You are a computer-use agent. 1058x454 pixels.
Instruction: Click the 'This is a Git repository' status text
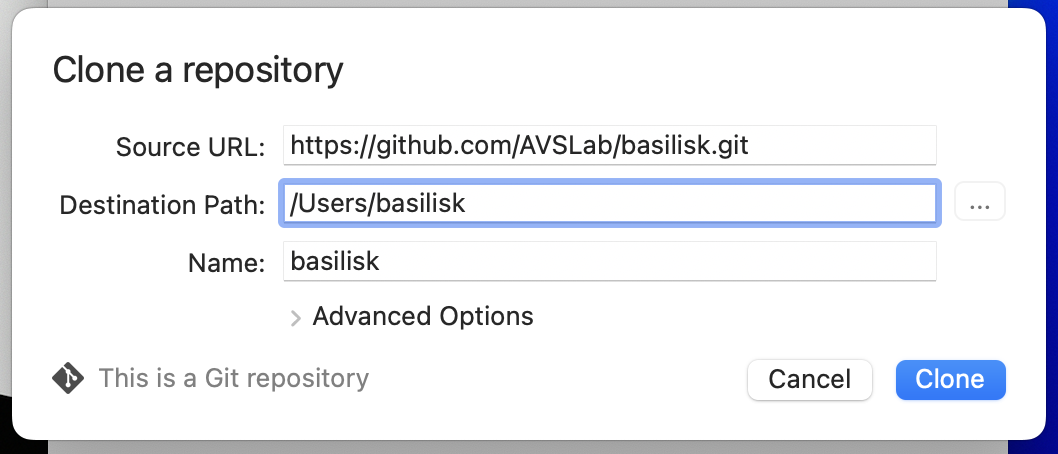pyautogui.click(x=234, y=379)
